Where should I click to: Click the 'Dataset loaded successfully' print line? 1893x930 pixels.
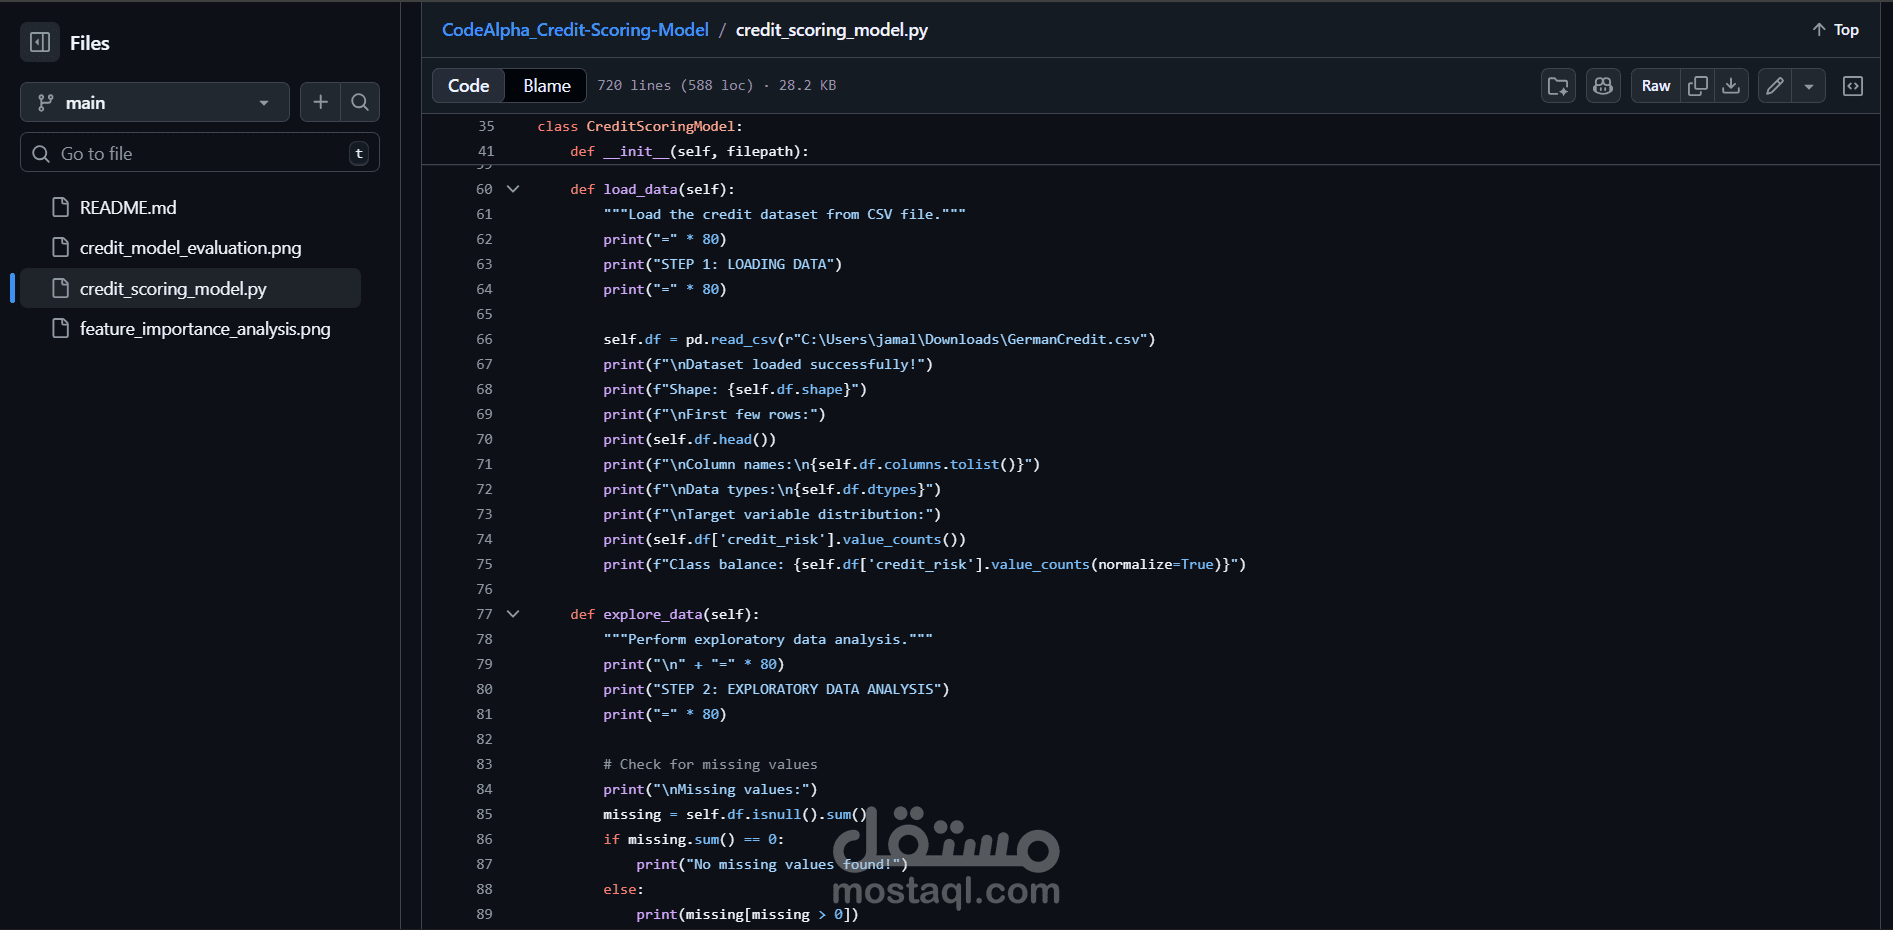(768, 364)
